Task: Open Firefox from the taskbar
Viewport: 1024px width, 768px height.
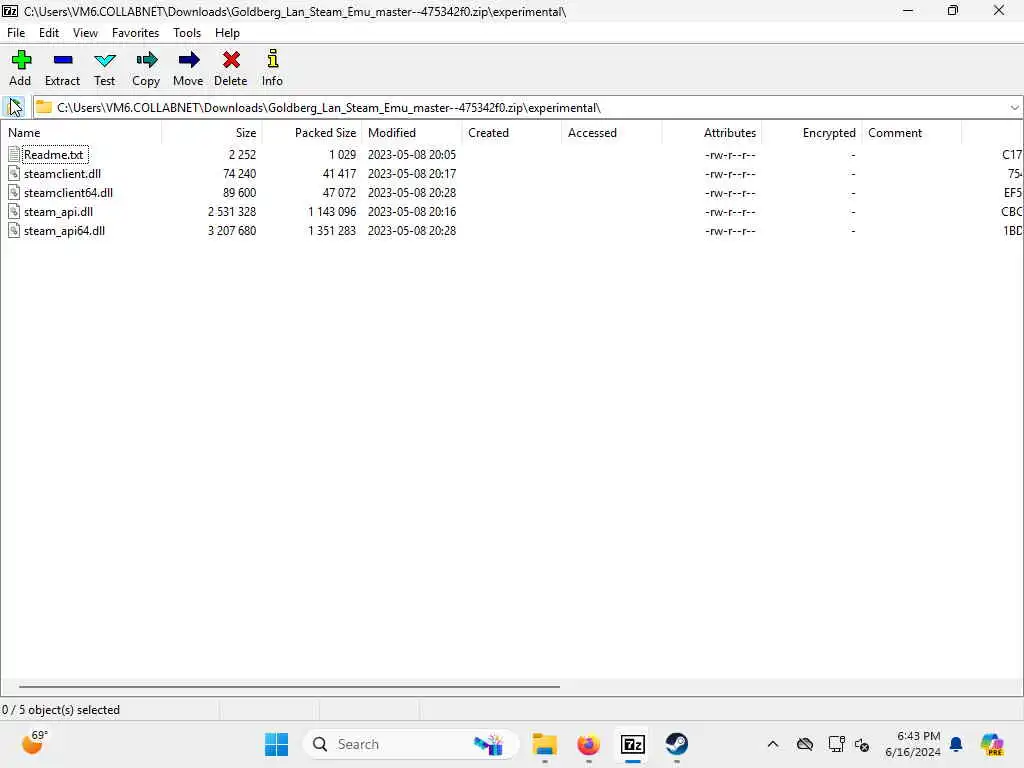Action: (588, 744)
